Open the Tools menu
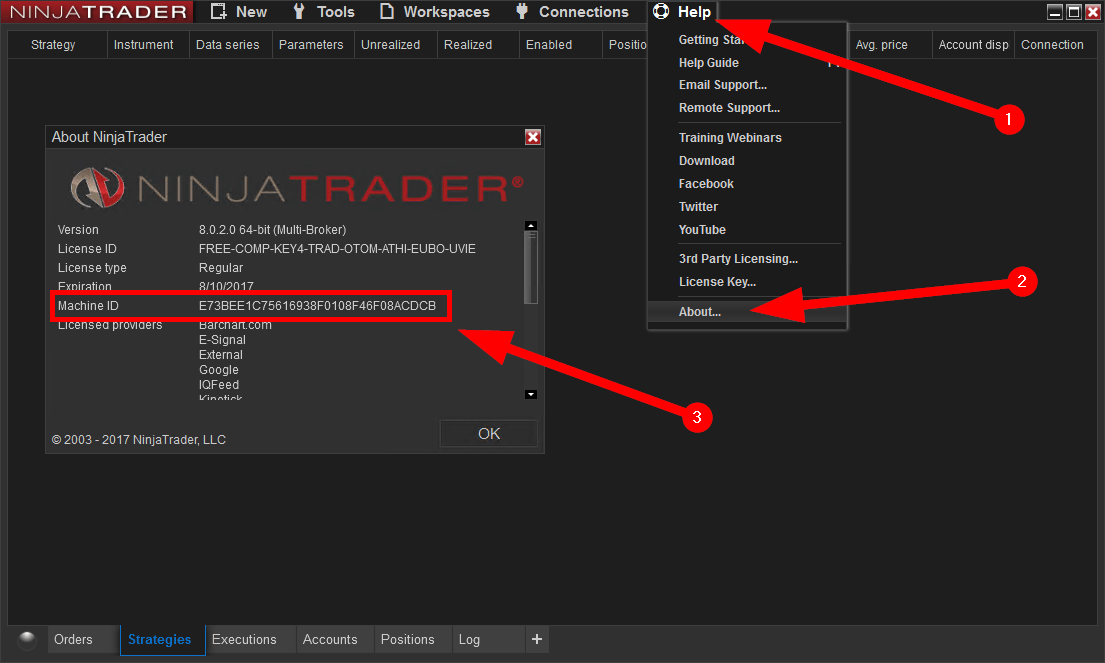The height and width of the screenshot is (663, 1105). point(324,12)
